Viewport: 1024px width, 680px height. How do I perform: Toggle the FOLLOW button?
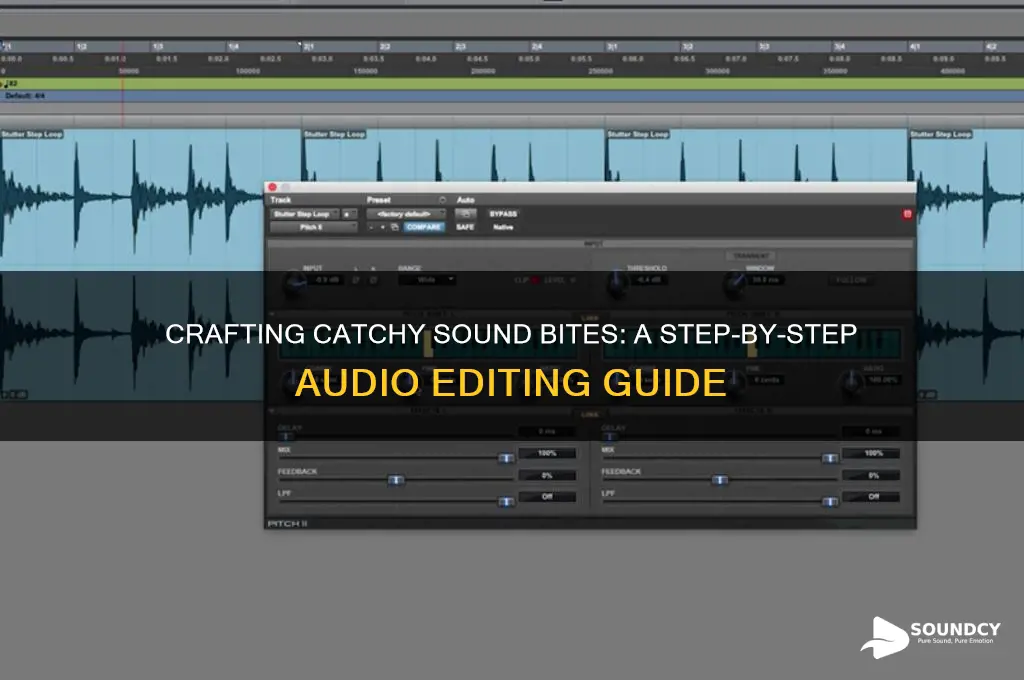(851, 280)
